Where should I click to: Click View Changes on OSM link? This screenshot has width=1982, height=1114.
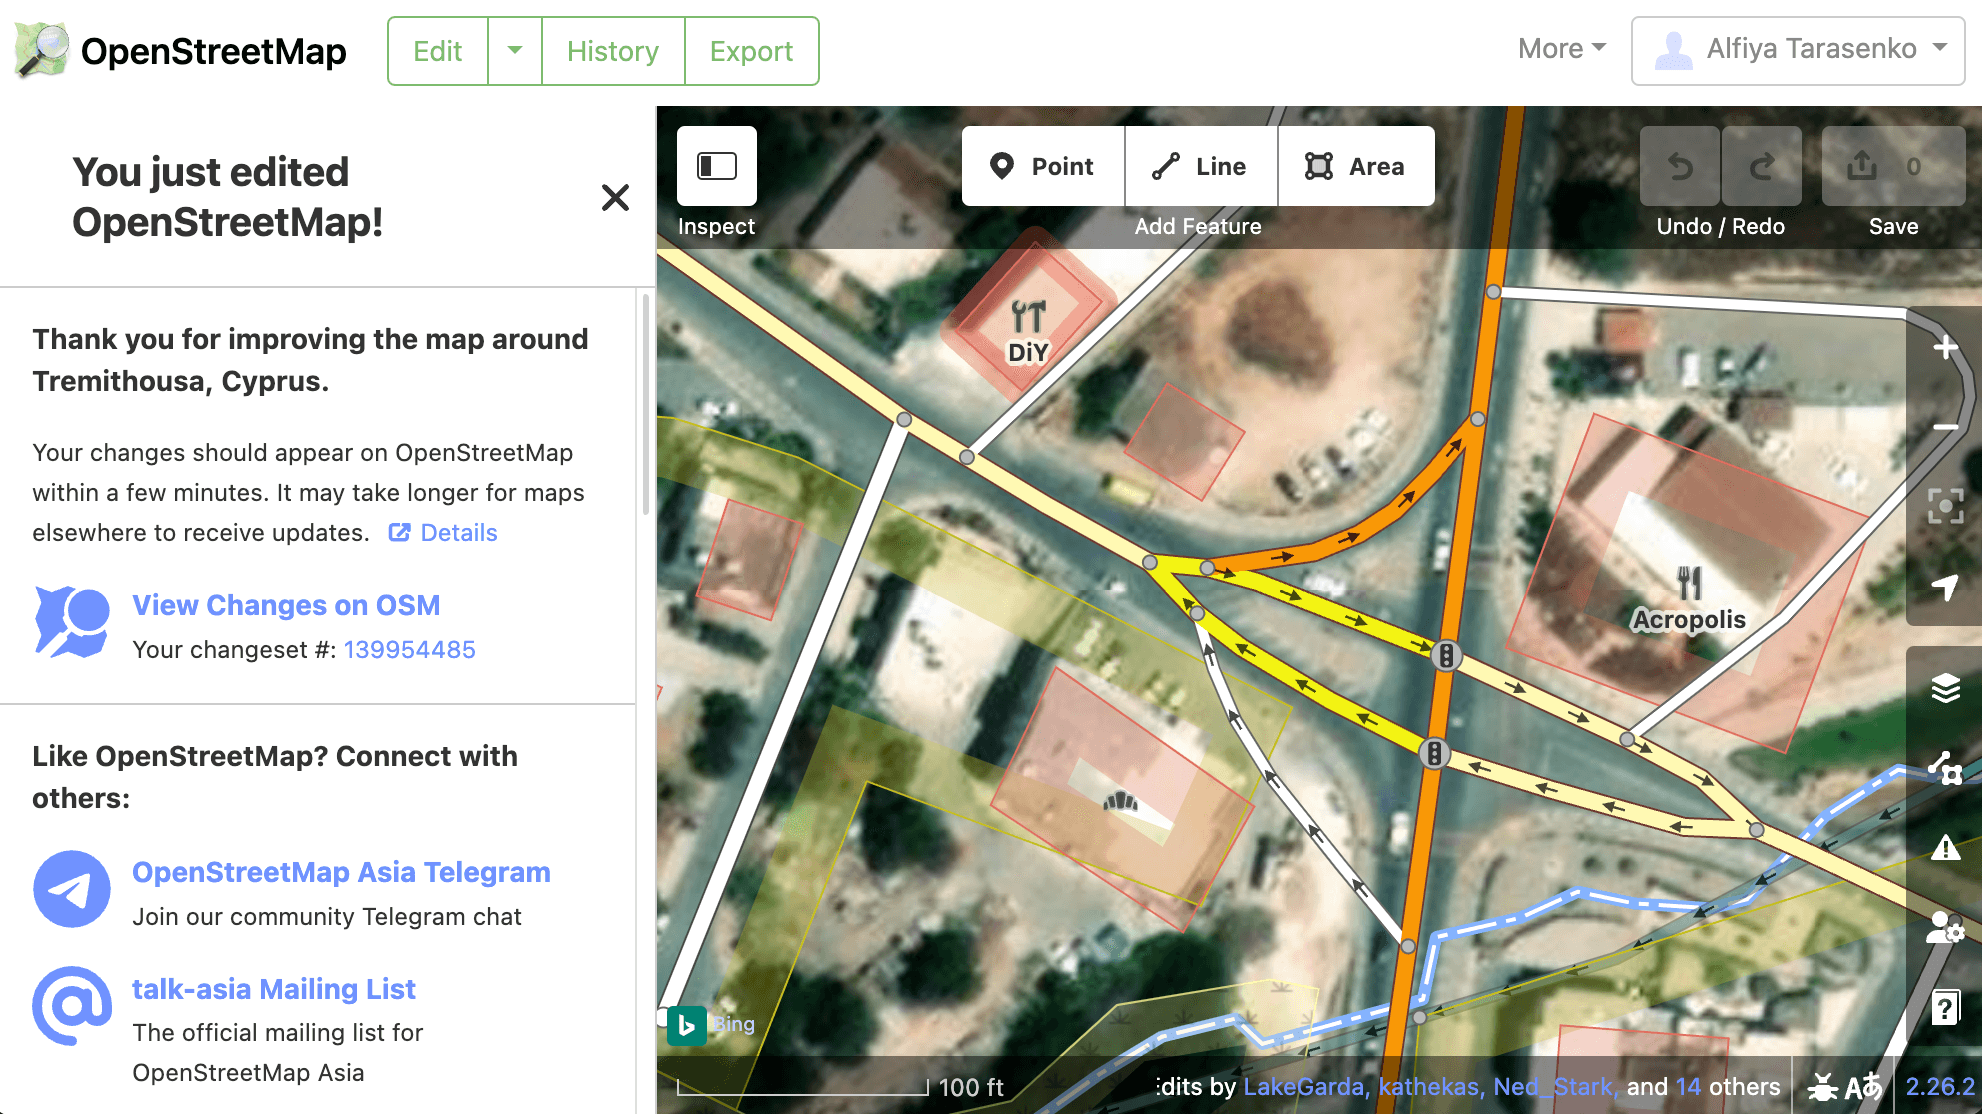(x=286, y=605)
